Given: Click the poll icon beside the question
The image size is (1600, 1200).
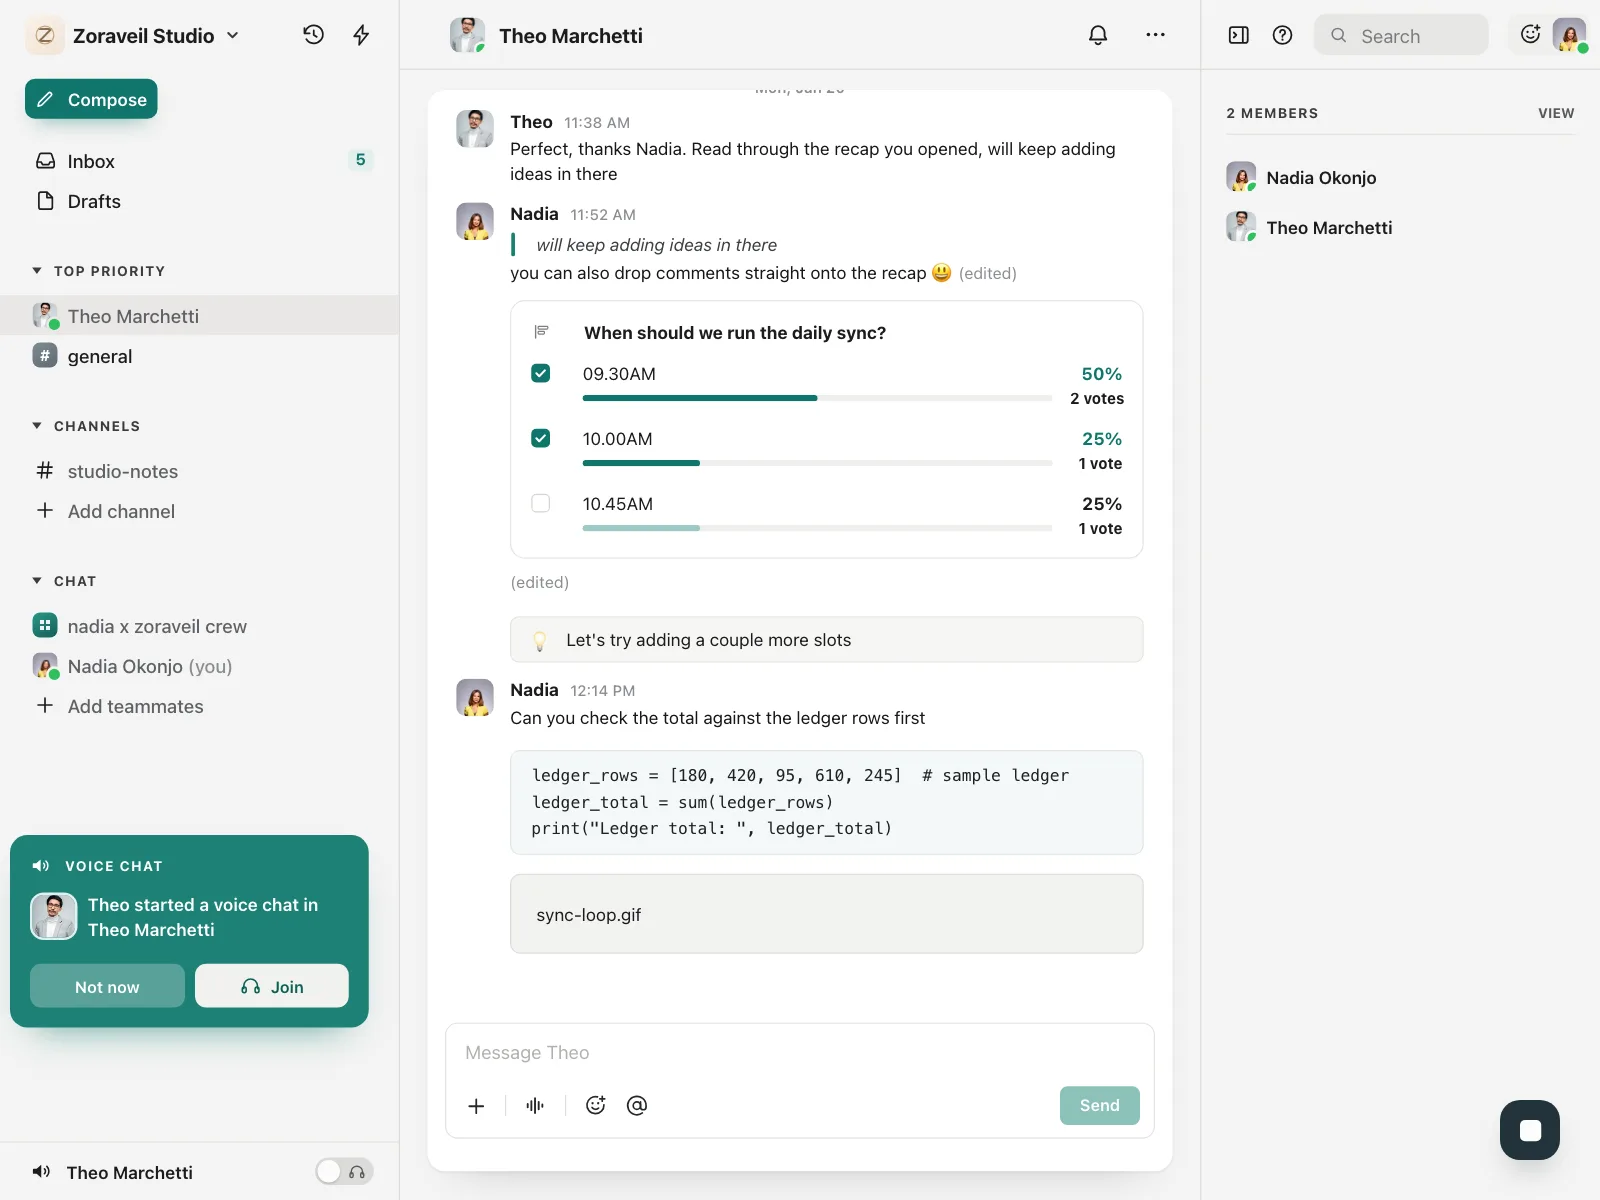Looking at the screenshot, I should click(542, 331).
